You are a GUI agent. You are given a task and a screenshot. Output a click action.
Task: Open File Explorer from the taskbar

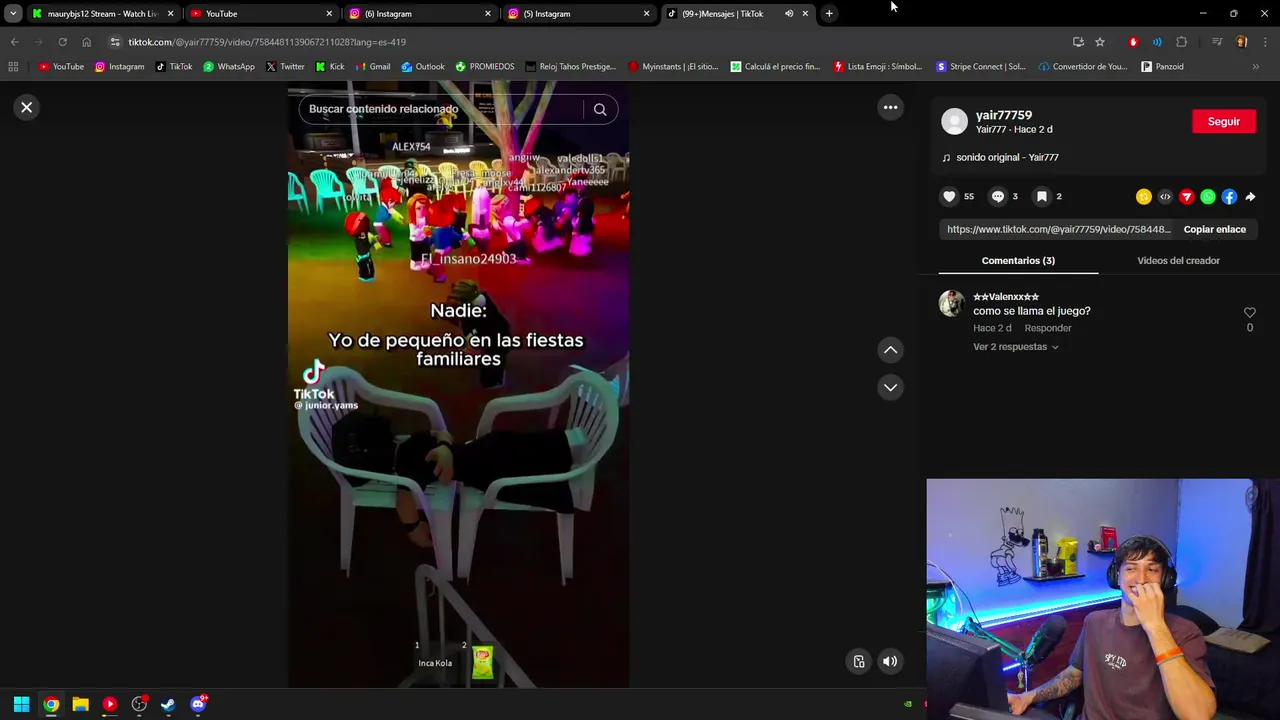[80, 704]
